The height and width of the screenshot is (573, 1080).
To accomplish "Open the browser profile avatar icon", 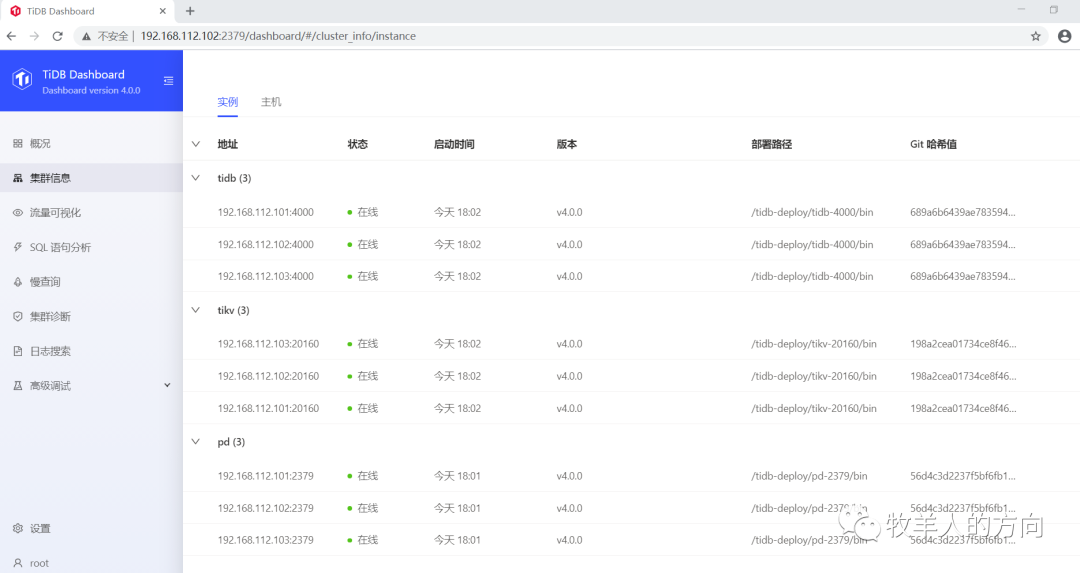I will 1064,36.
